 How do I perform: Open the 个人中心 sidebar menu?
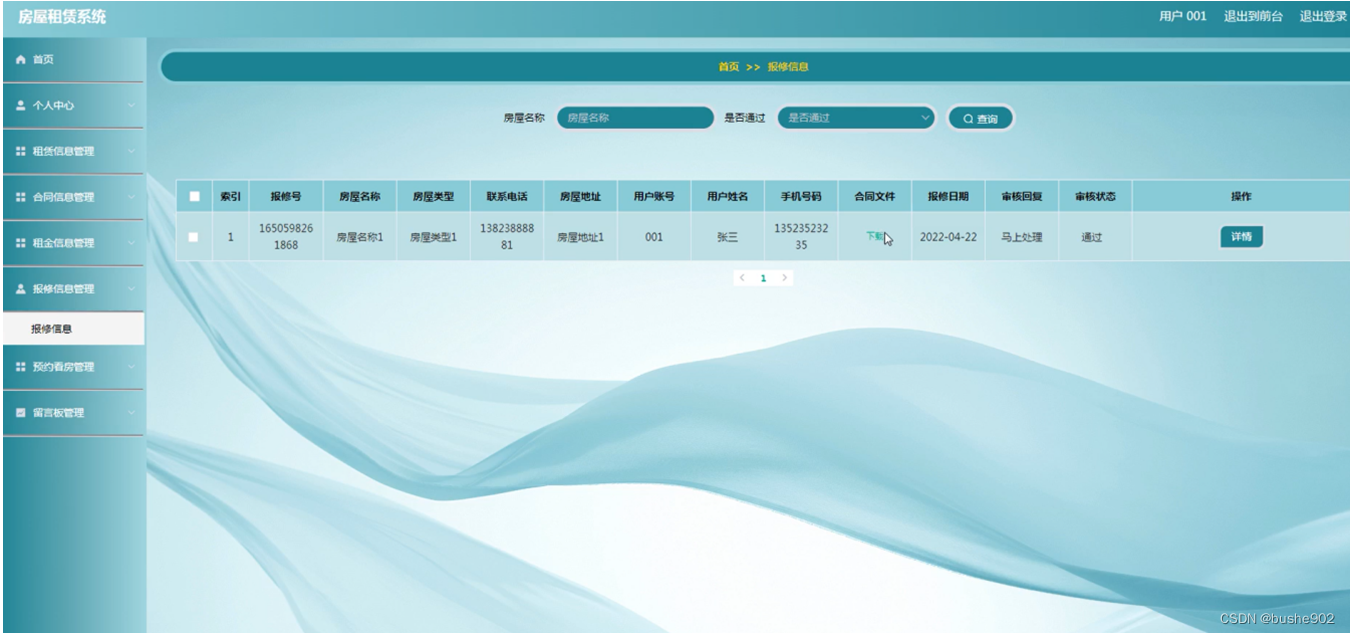(x=73, y=105)
